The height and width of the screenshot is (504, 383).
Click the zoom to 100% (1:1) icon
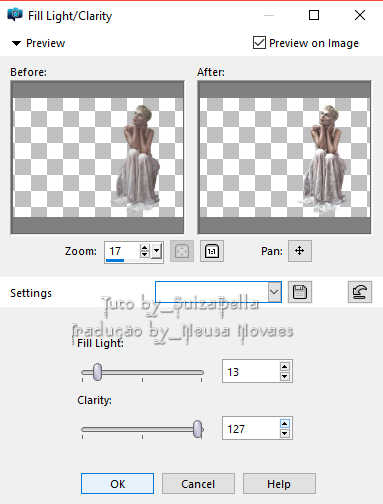pos(212,251)
